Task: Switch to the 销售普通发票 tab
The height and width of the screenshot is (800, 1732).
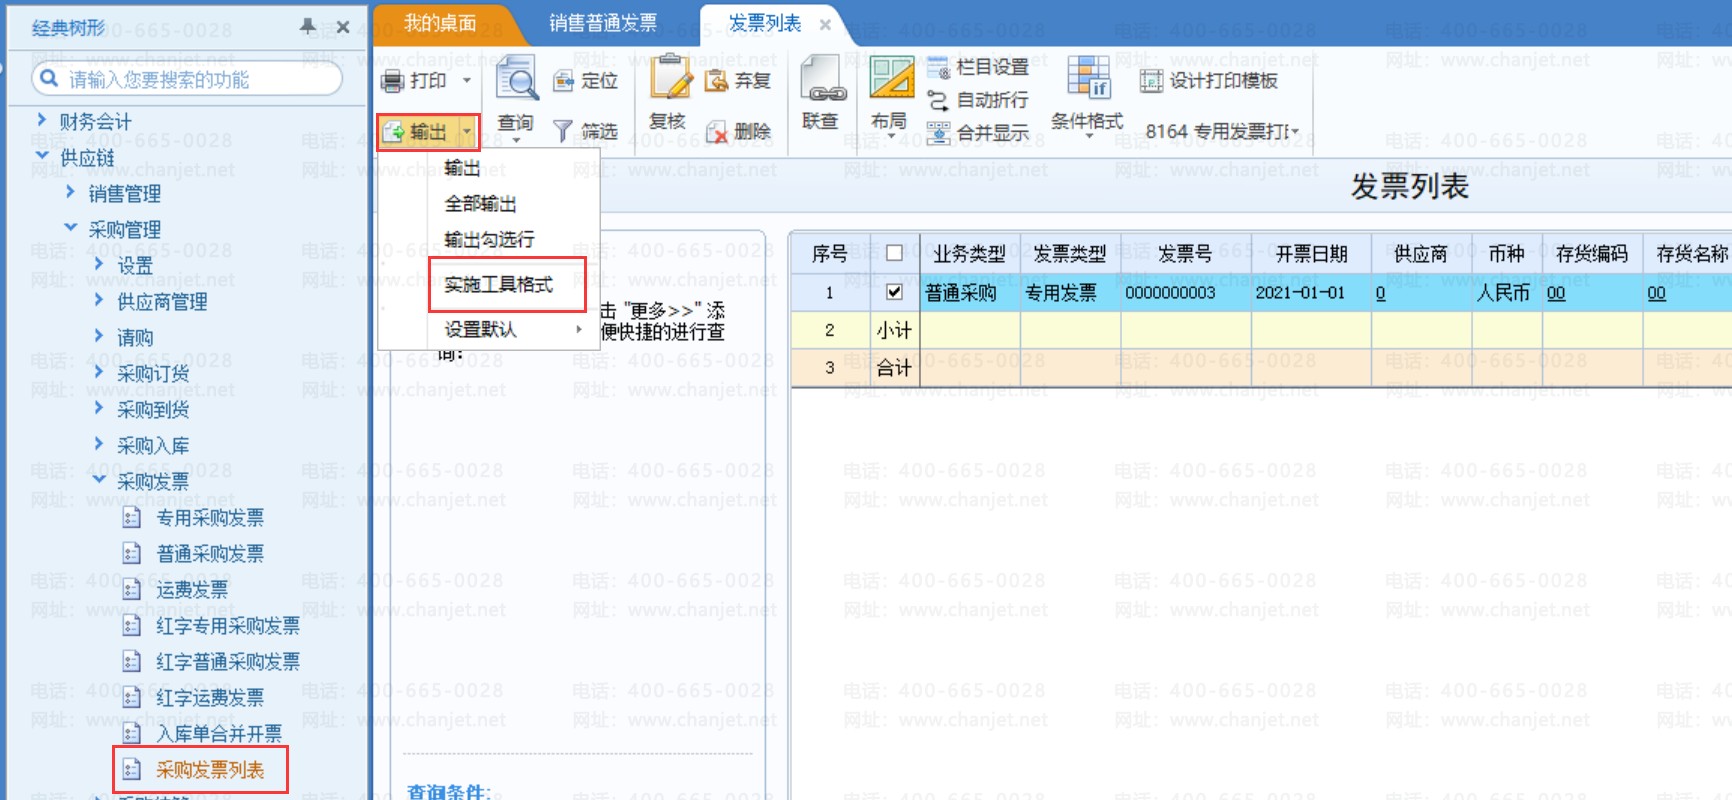Action: point(603,23)
